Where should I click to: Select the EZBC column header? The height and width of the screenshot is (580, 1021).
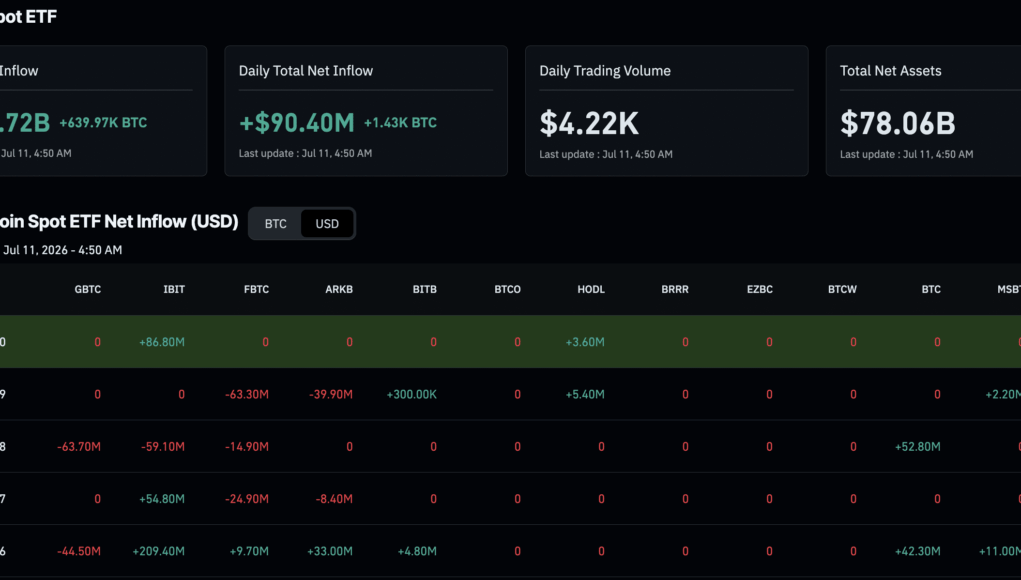[760, 290]
